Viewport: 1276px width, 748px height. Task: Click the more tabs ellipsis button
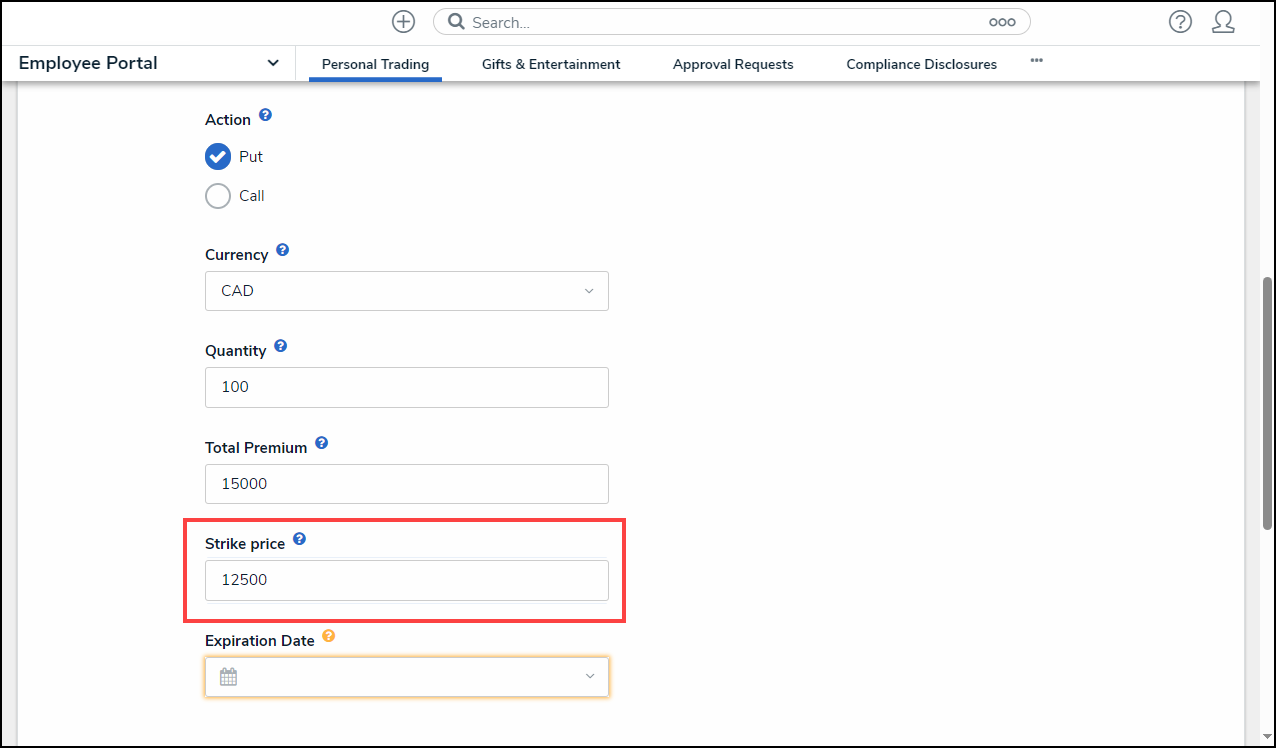click(x=1037, y=61)
